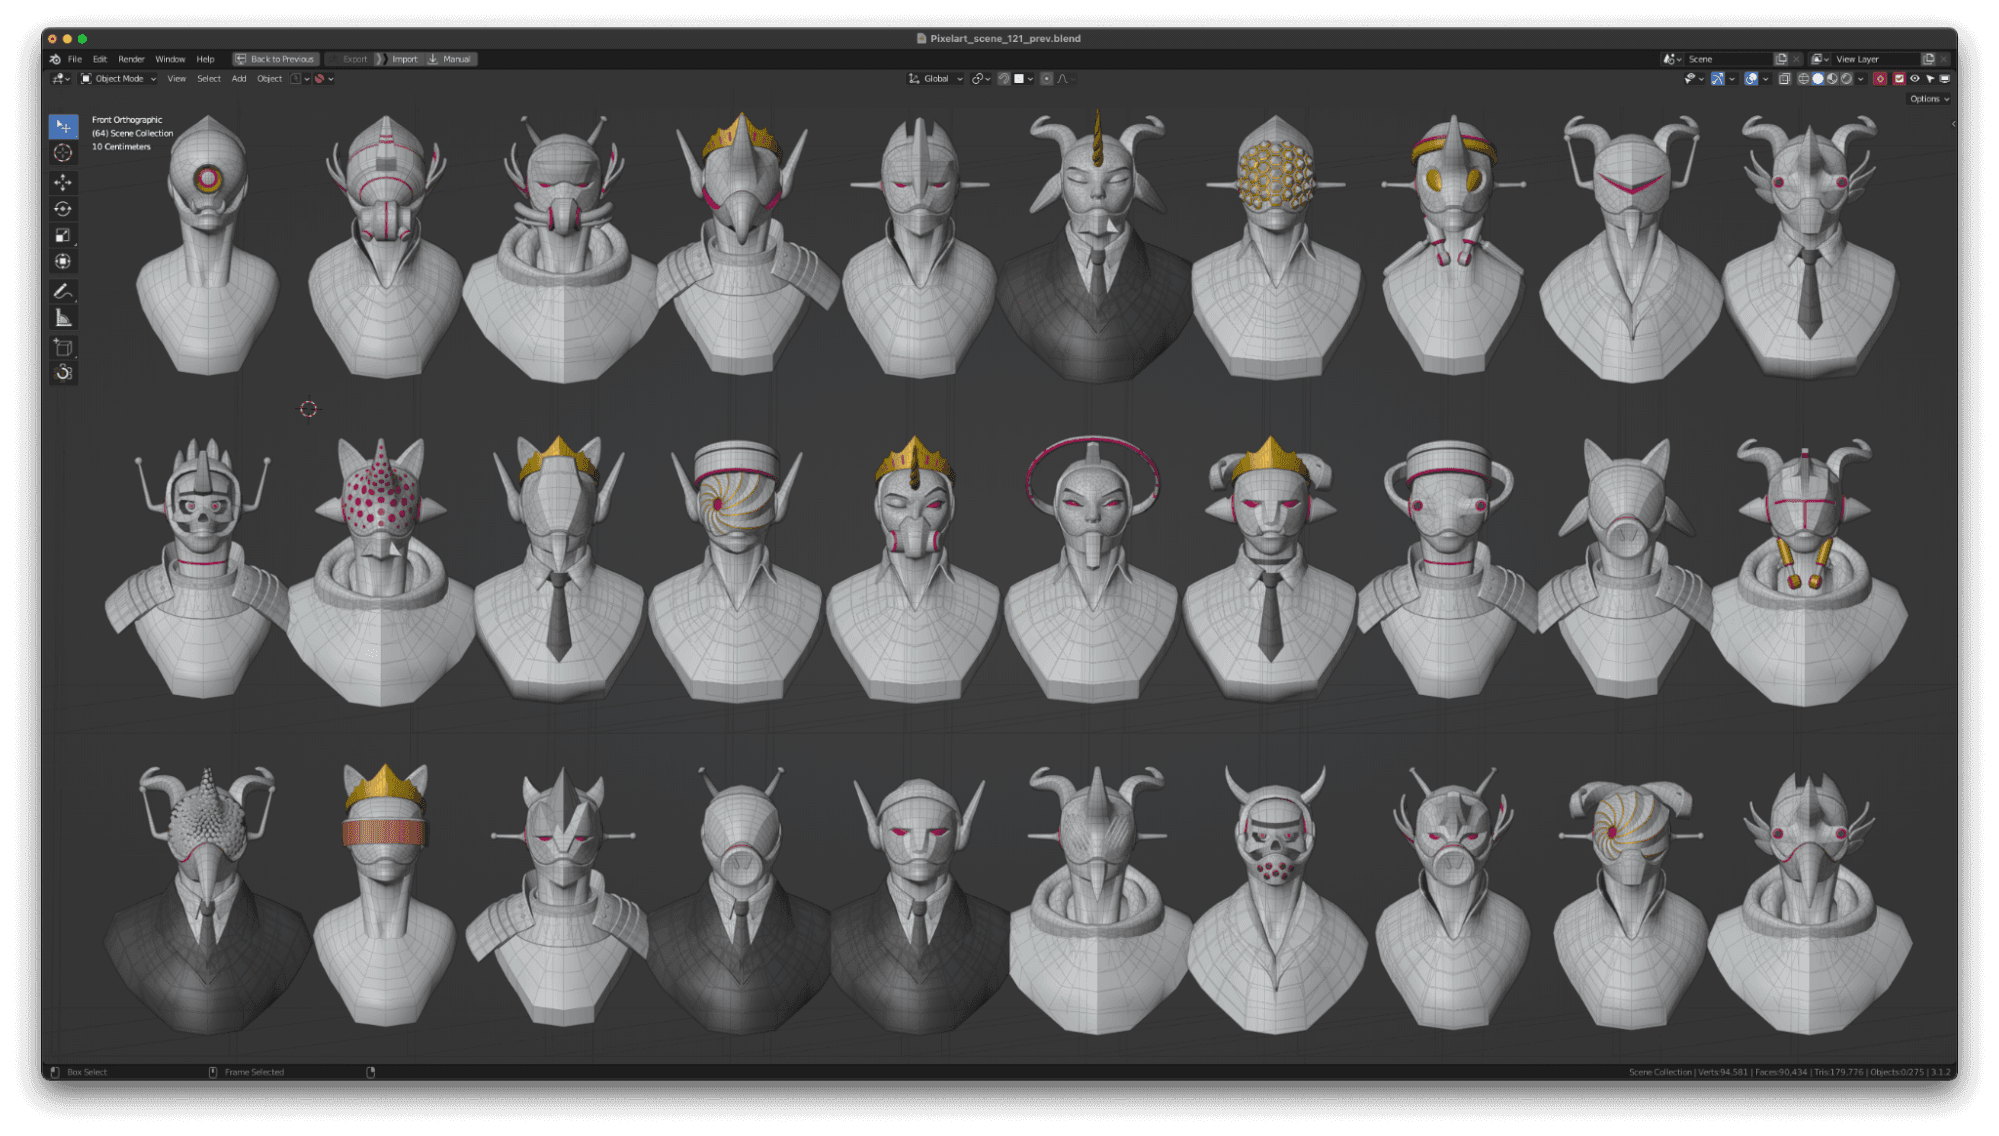This screenshot has width=1999, height=1136.
Task: Switch to wireframe viewport shading
Action: [1803, 79]
